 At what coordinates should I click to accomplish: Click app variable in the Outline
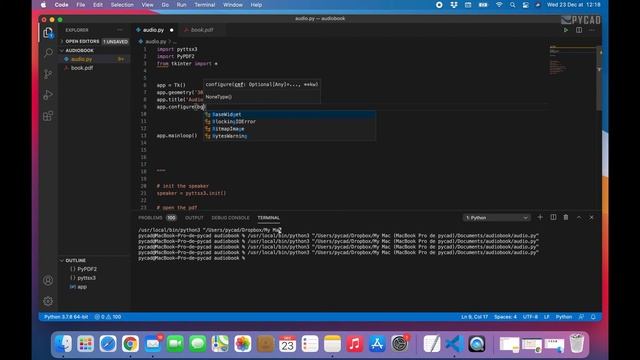pyautogui.click(x=82, y=287)
